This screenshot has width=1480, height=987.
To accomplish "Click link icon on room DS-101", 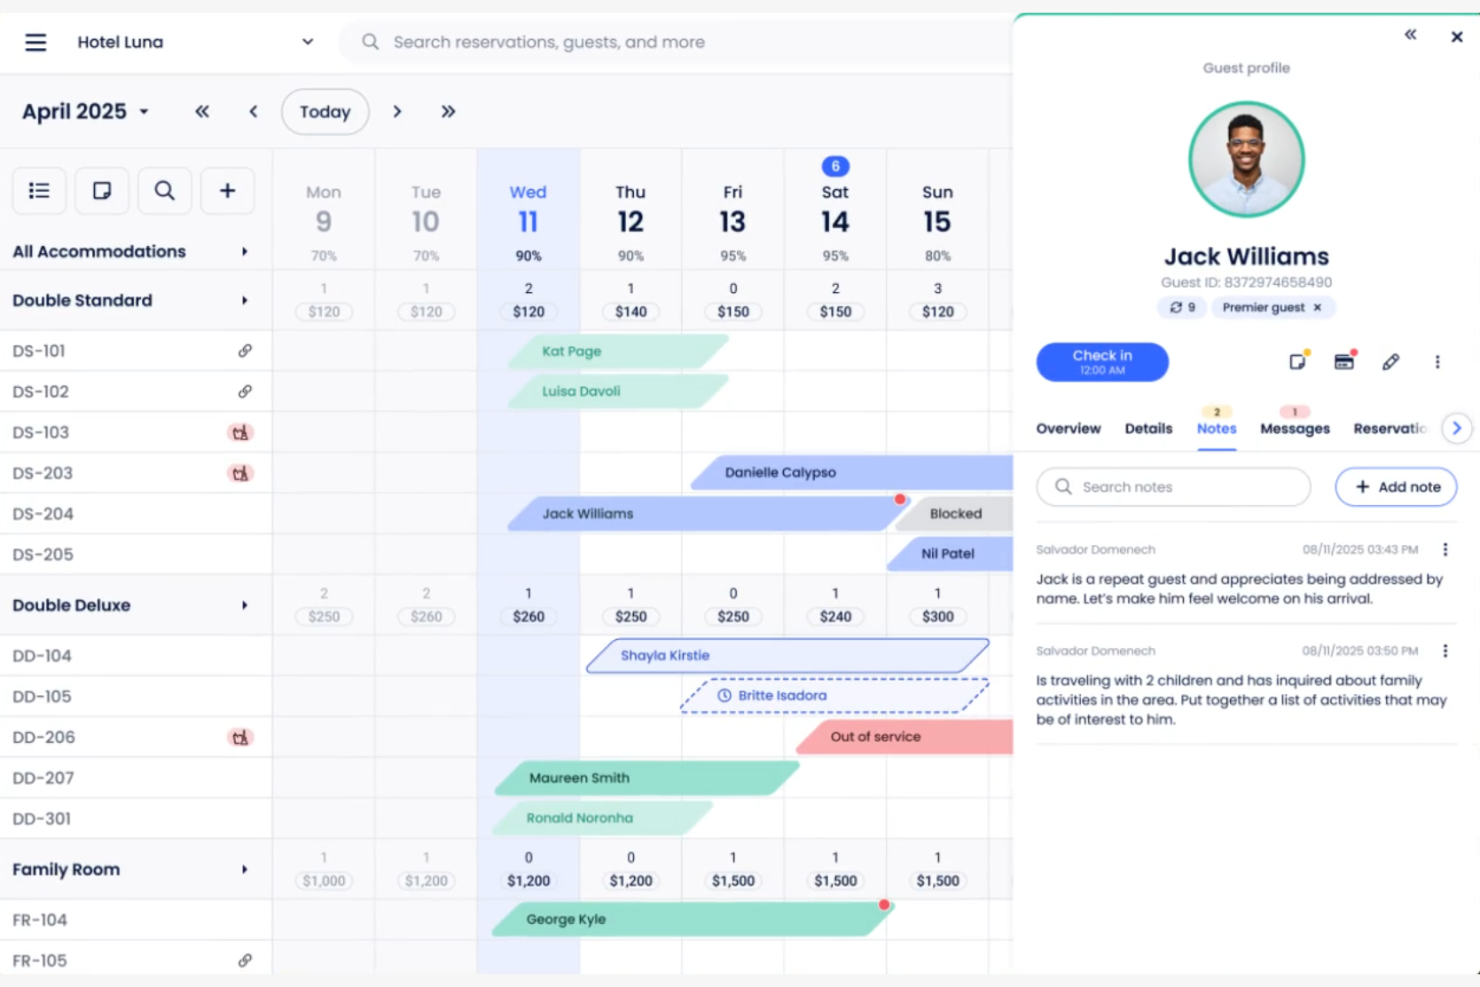I will (x=245, y=351).
